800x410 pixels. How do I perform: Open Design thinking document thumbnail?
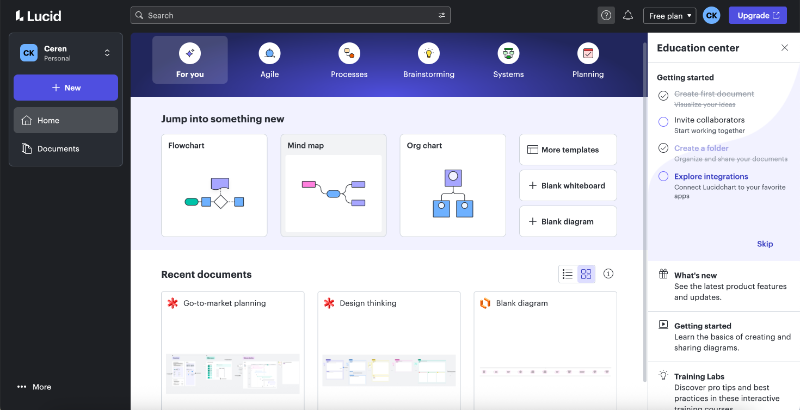[x=389, y=371]
